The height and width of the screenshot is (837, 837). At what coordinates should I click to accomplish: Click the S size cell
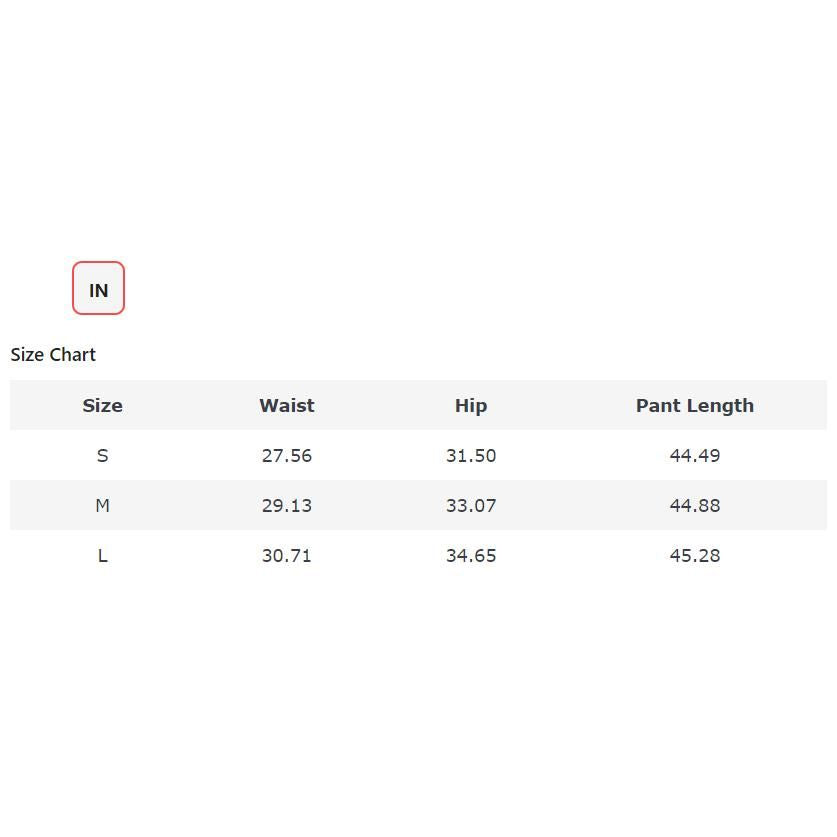click(x=102, y=456)
